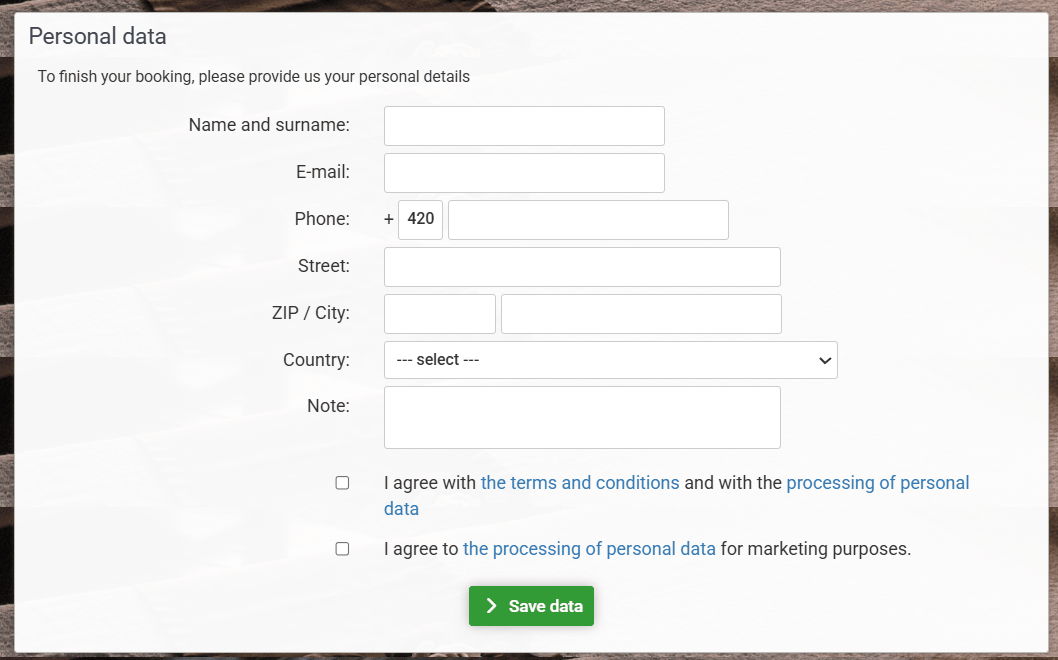Click the ZIP code input box
This screenshot has width=1058, height=660.
(440, 314)
